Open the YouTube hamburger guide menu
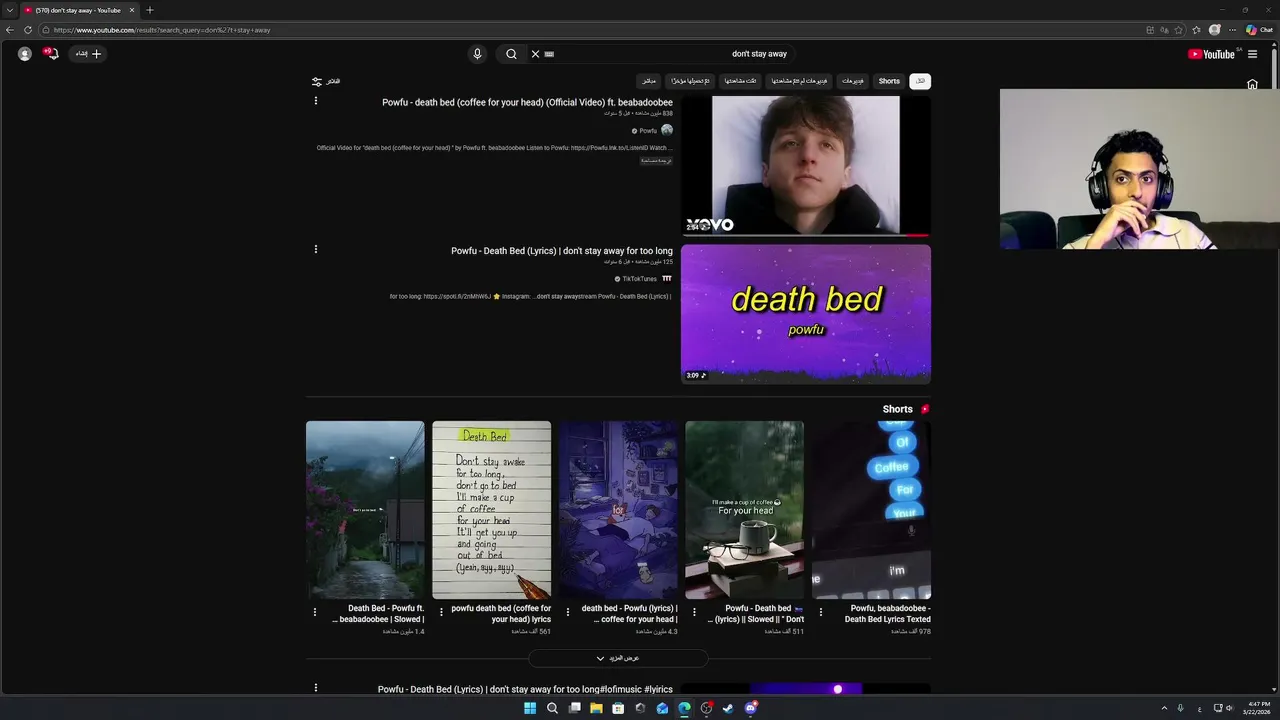 pos(1252,54)
